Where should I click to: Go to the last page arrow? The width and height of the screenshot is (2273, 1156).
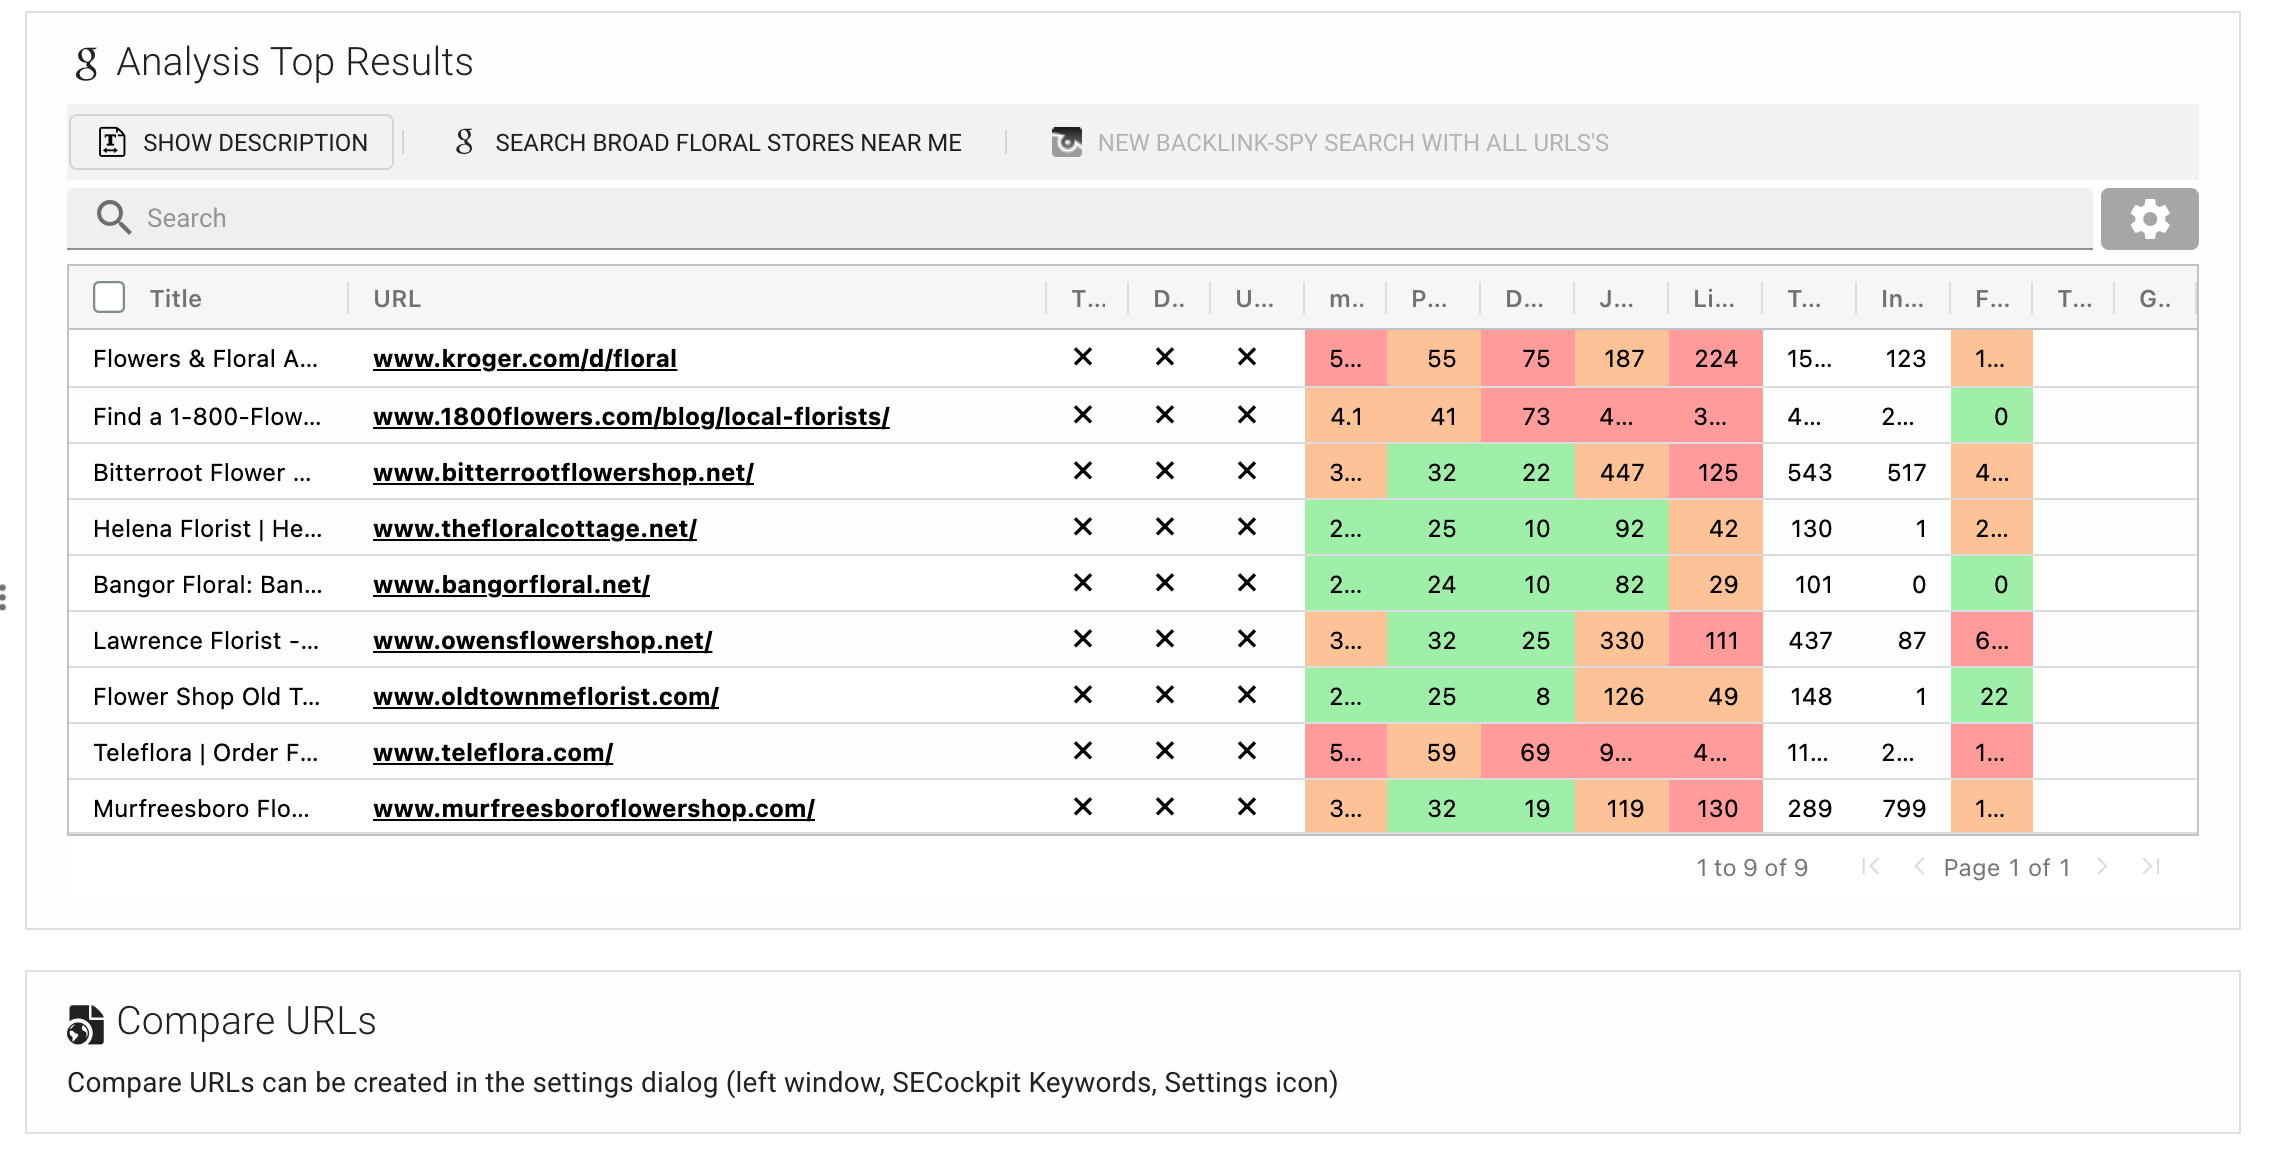(2151, 866)
